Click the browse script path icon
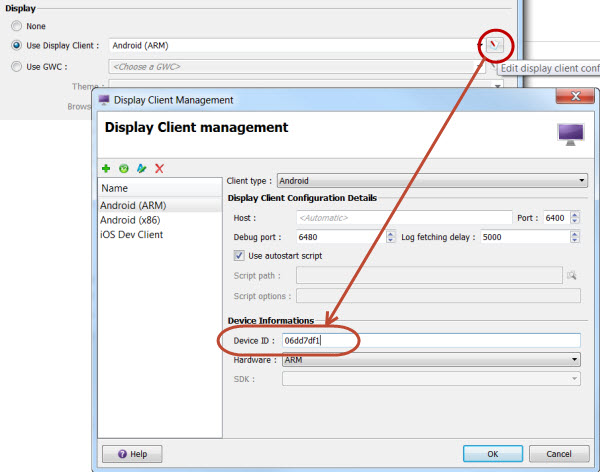600x472 pixels. [572, 275]
